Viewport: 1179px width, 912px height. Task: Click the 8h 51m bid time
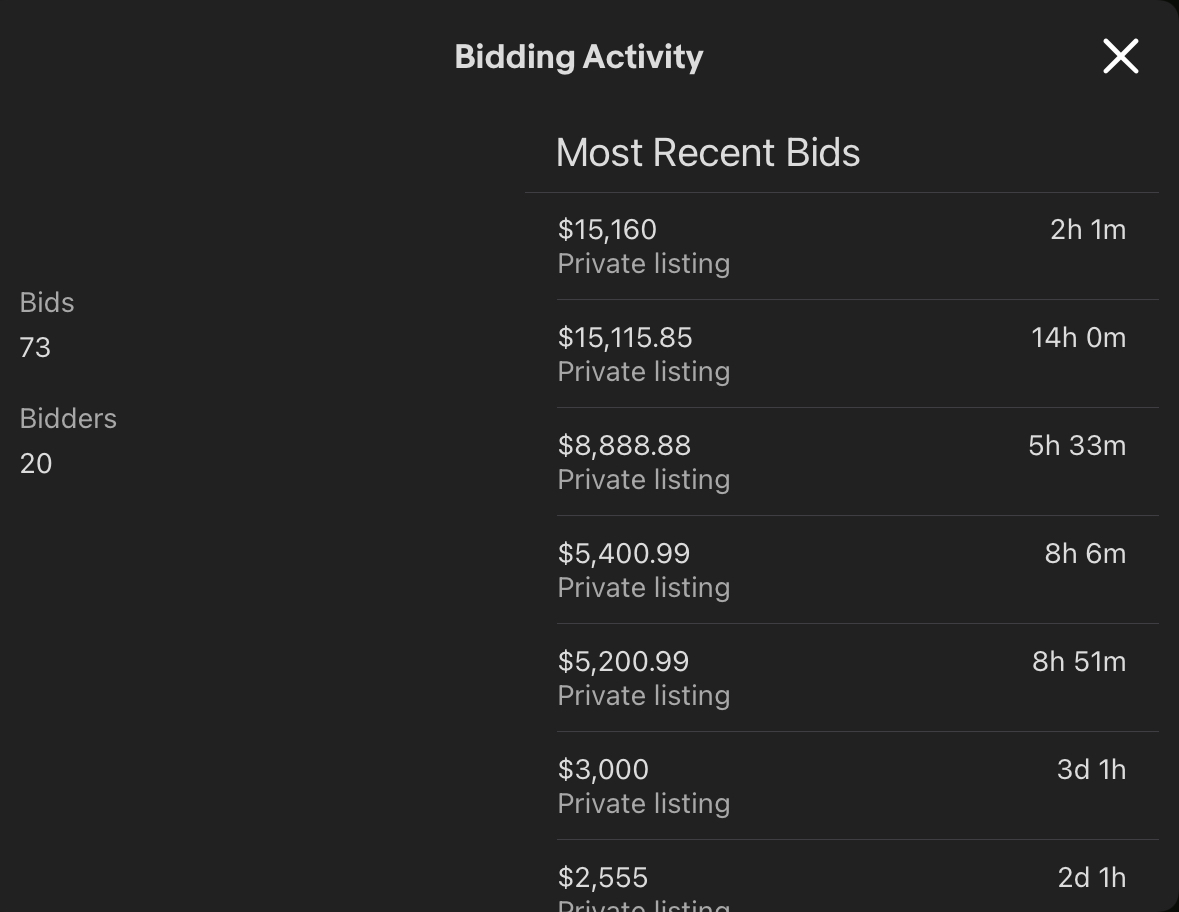1078,662
